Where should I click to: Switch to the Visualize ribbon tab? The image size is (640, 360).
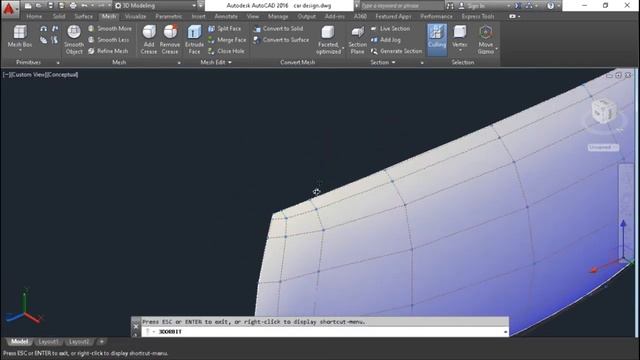pos(136,16)
